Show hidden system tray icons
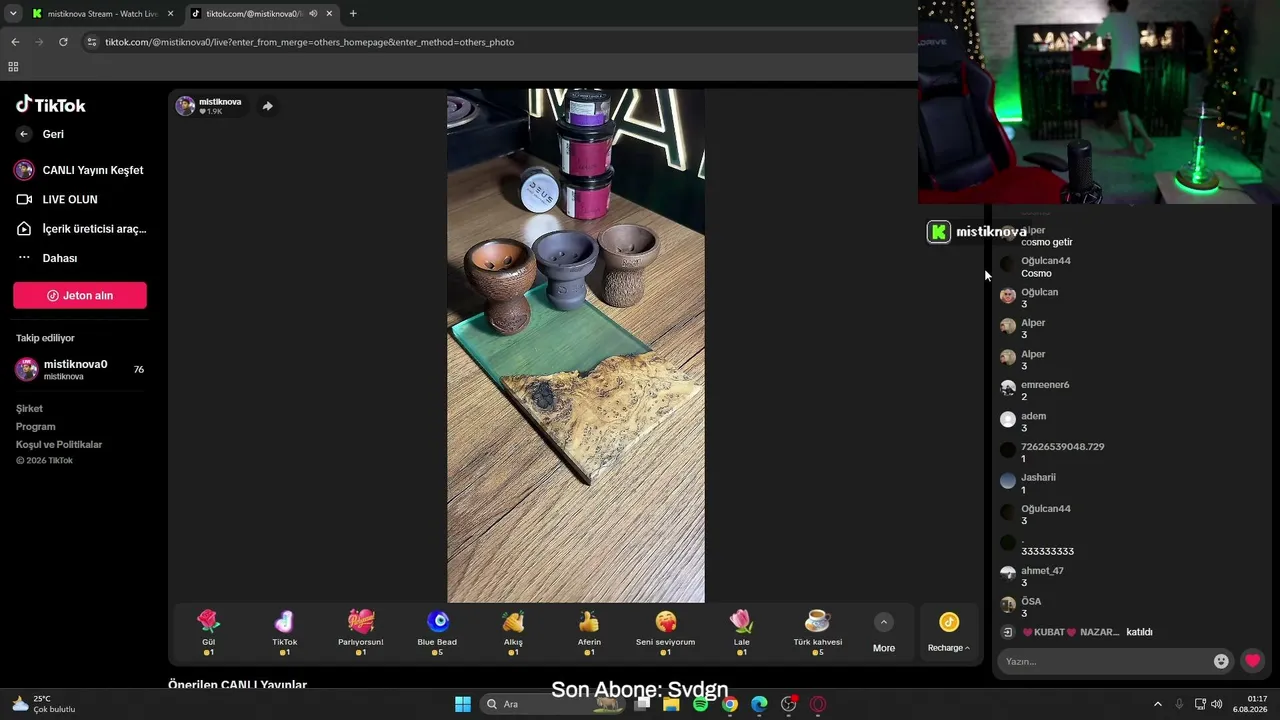Image resolution: width=1280 pixels, height=720 pixels. pos(1158,704)
